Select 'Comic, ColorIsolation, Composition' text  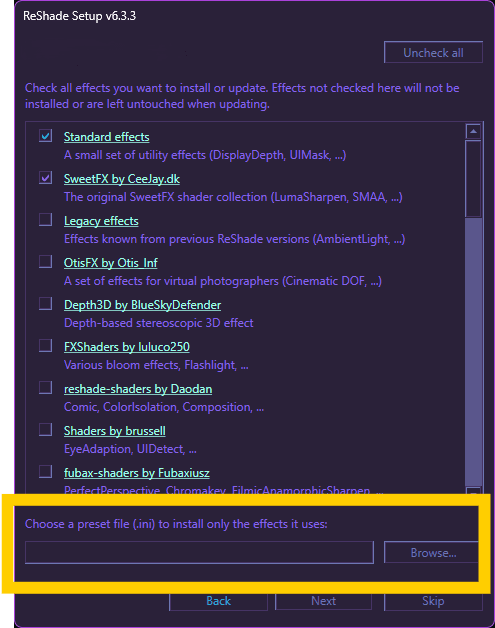[164, 407]
